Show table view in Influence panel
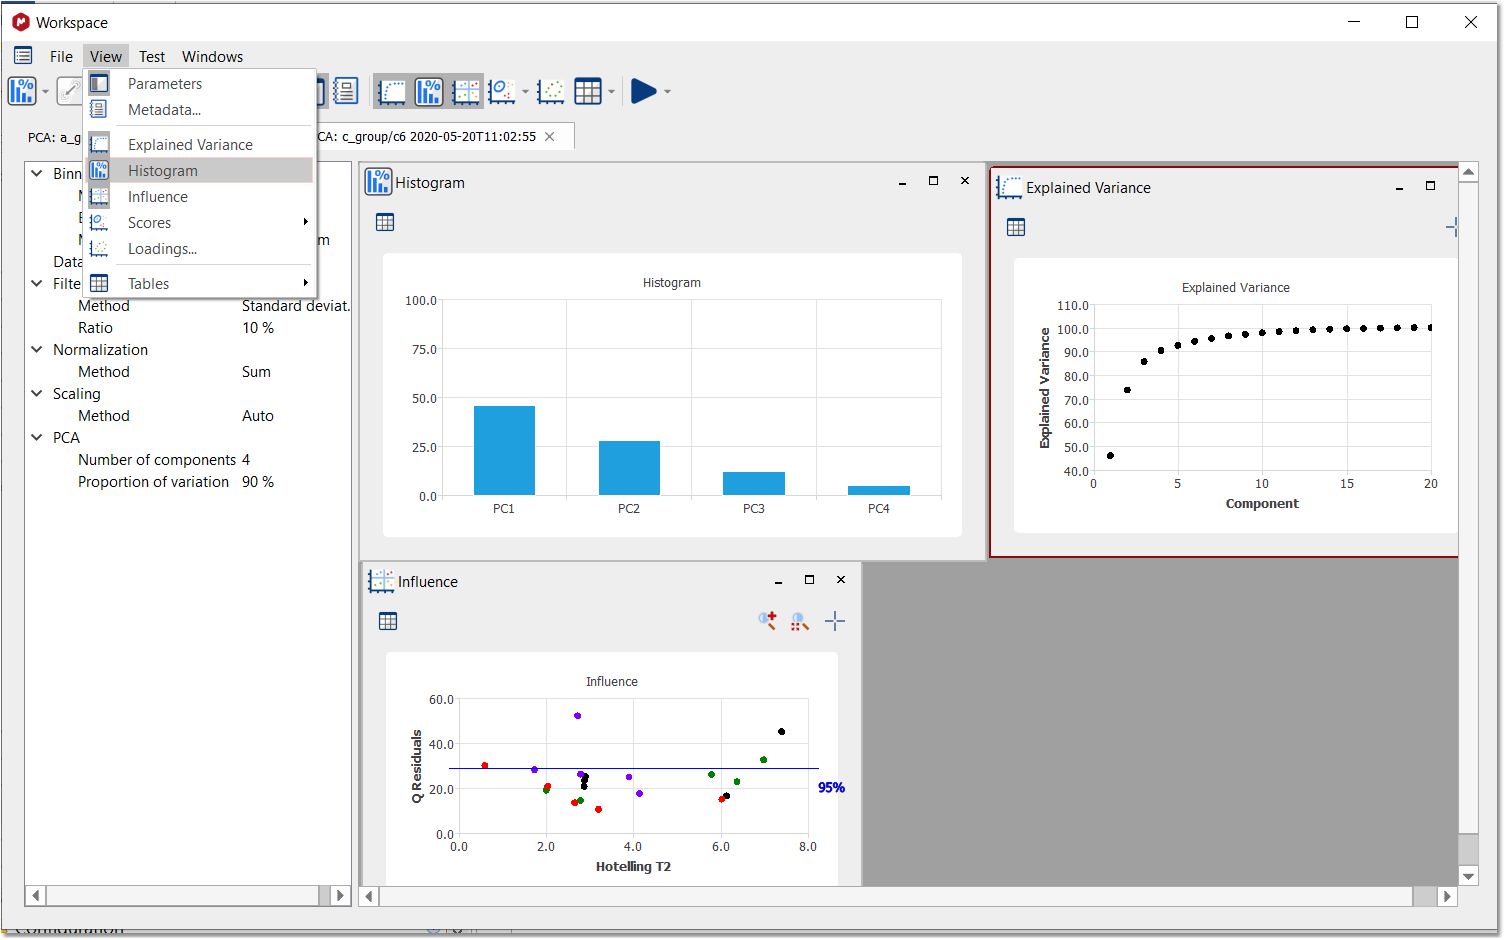Viewport: 1504px width, 940px height. [x=388, y=621]
